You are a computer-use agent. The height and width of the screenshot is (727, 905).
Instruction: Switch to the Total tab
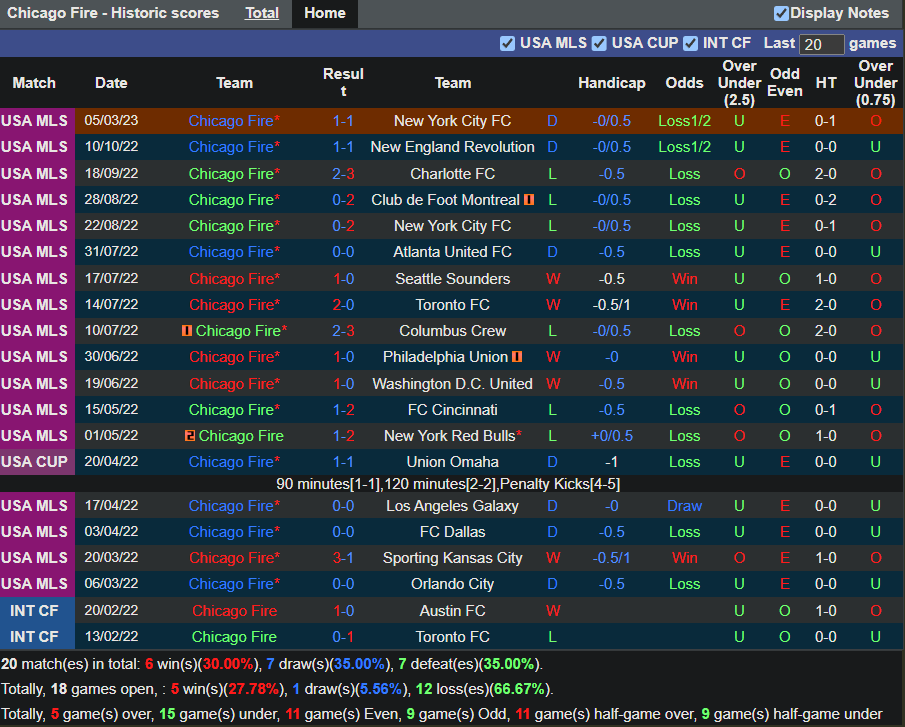[261, 13]
